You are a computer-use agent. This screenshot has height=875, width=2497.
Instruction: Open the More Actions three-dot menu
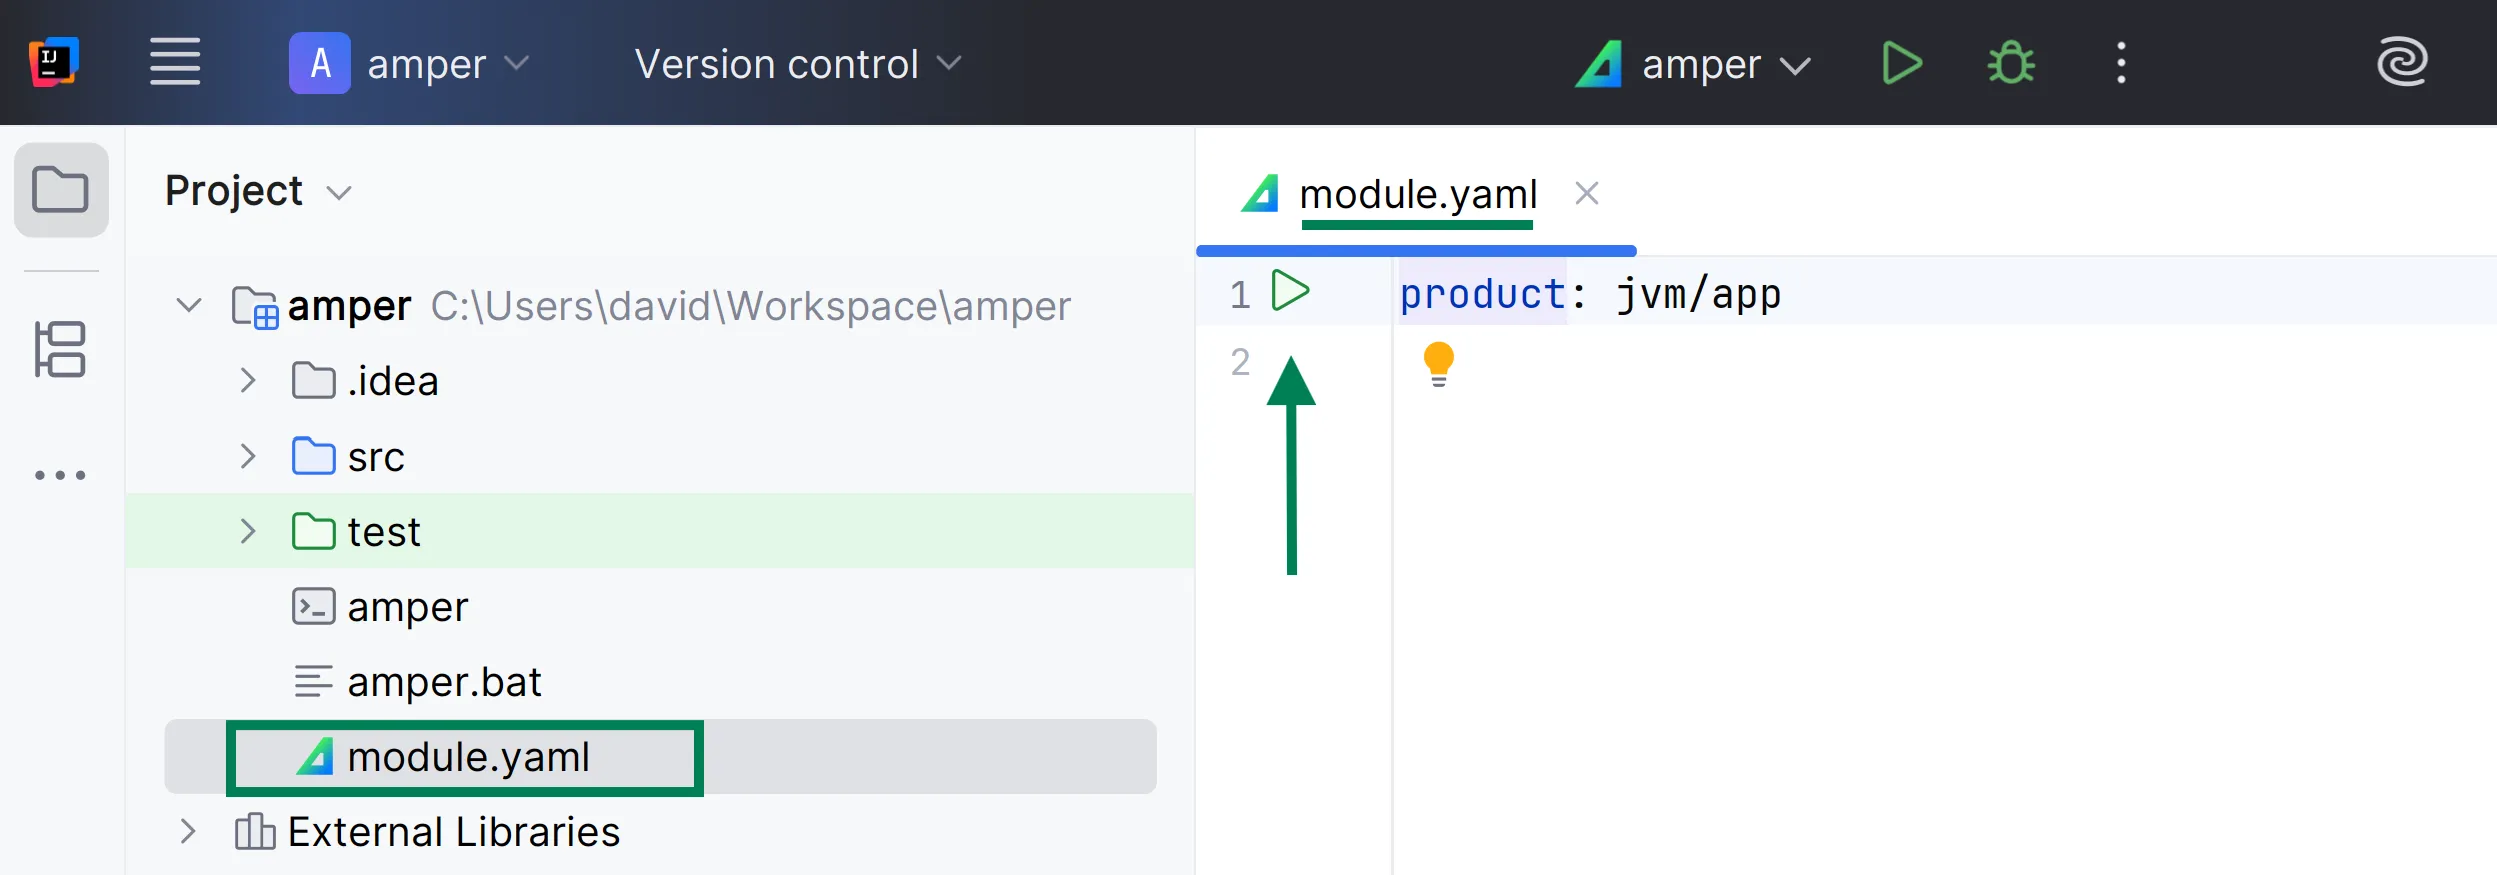[x=2121, y=63]
